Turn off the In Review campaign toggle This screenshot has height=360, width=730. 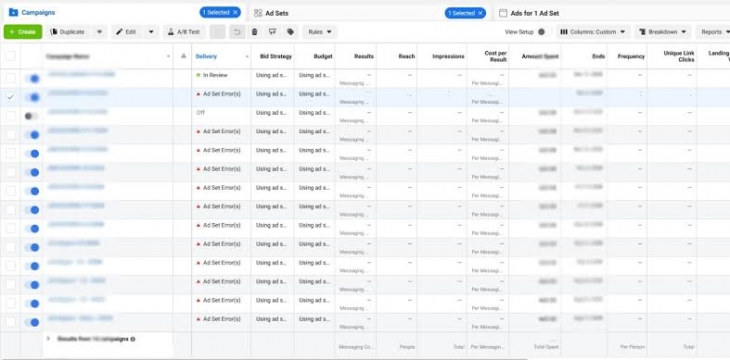tap(32, 78)
